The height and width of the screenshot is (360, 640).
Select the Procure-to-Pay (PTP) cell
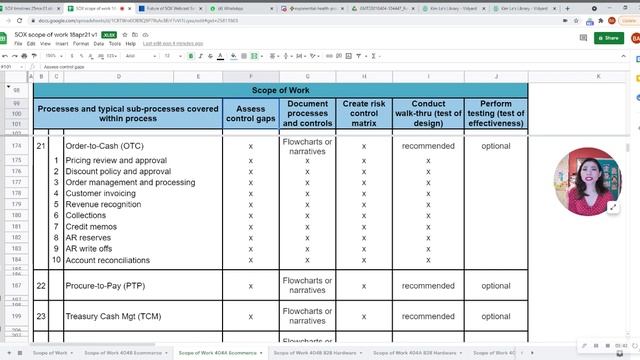pyautogui.click(x=143, y=286)
